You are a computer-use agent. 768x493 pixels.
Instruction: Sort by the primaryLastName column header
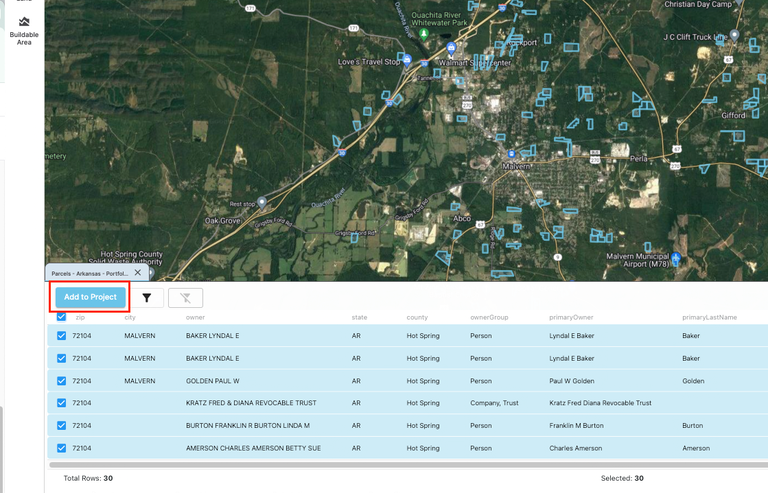(x=709, y=317)
